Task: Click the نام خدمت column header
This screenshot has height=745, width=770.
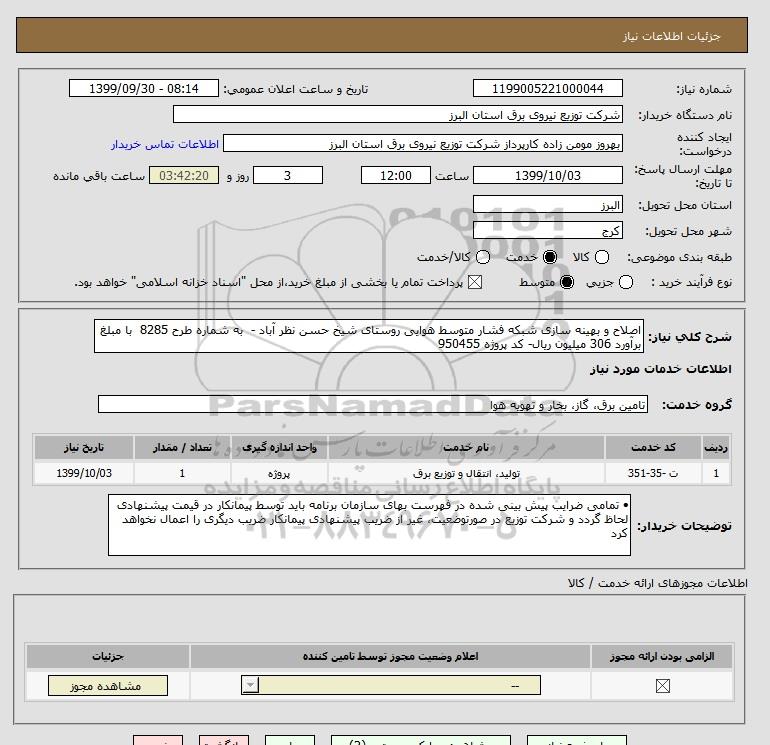Action: coord(467,447)
